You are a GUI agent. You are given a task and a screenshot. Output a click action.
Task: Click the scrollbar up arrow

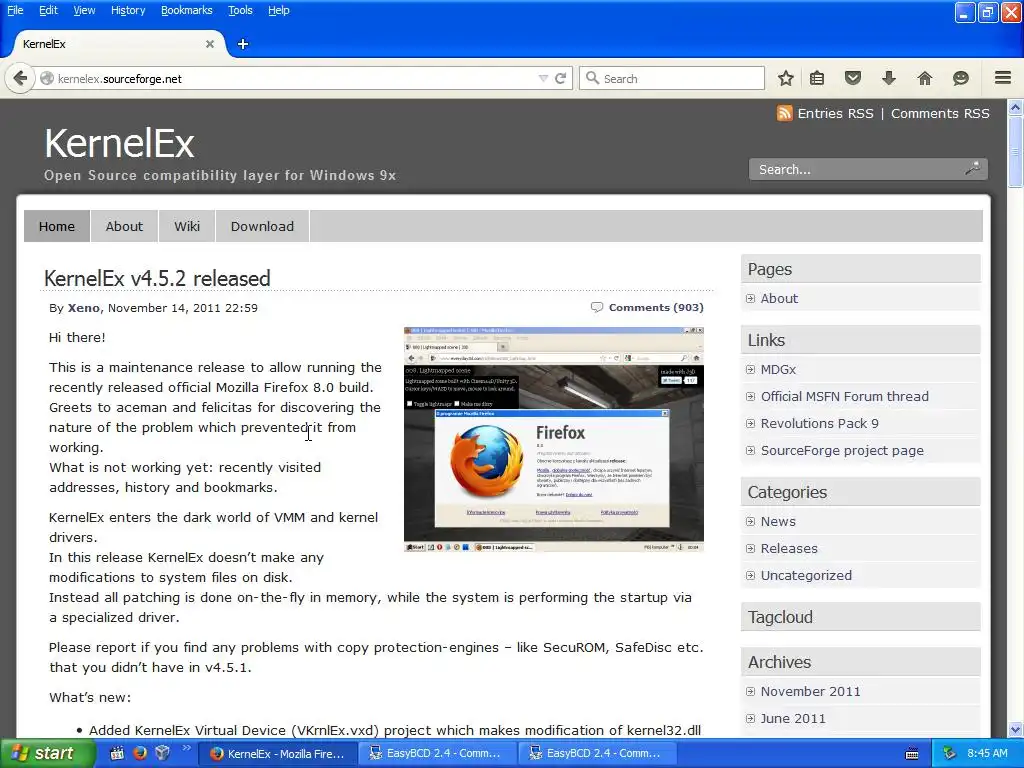[x=1016, y=107]
